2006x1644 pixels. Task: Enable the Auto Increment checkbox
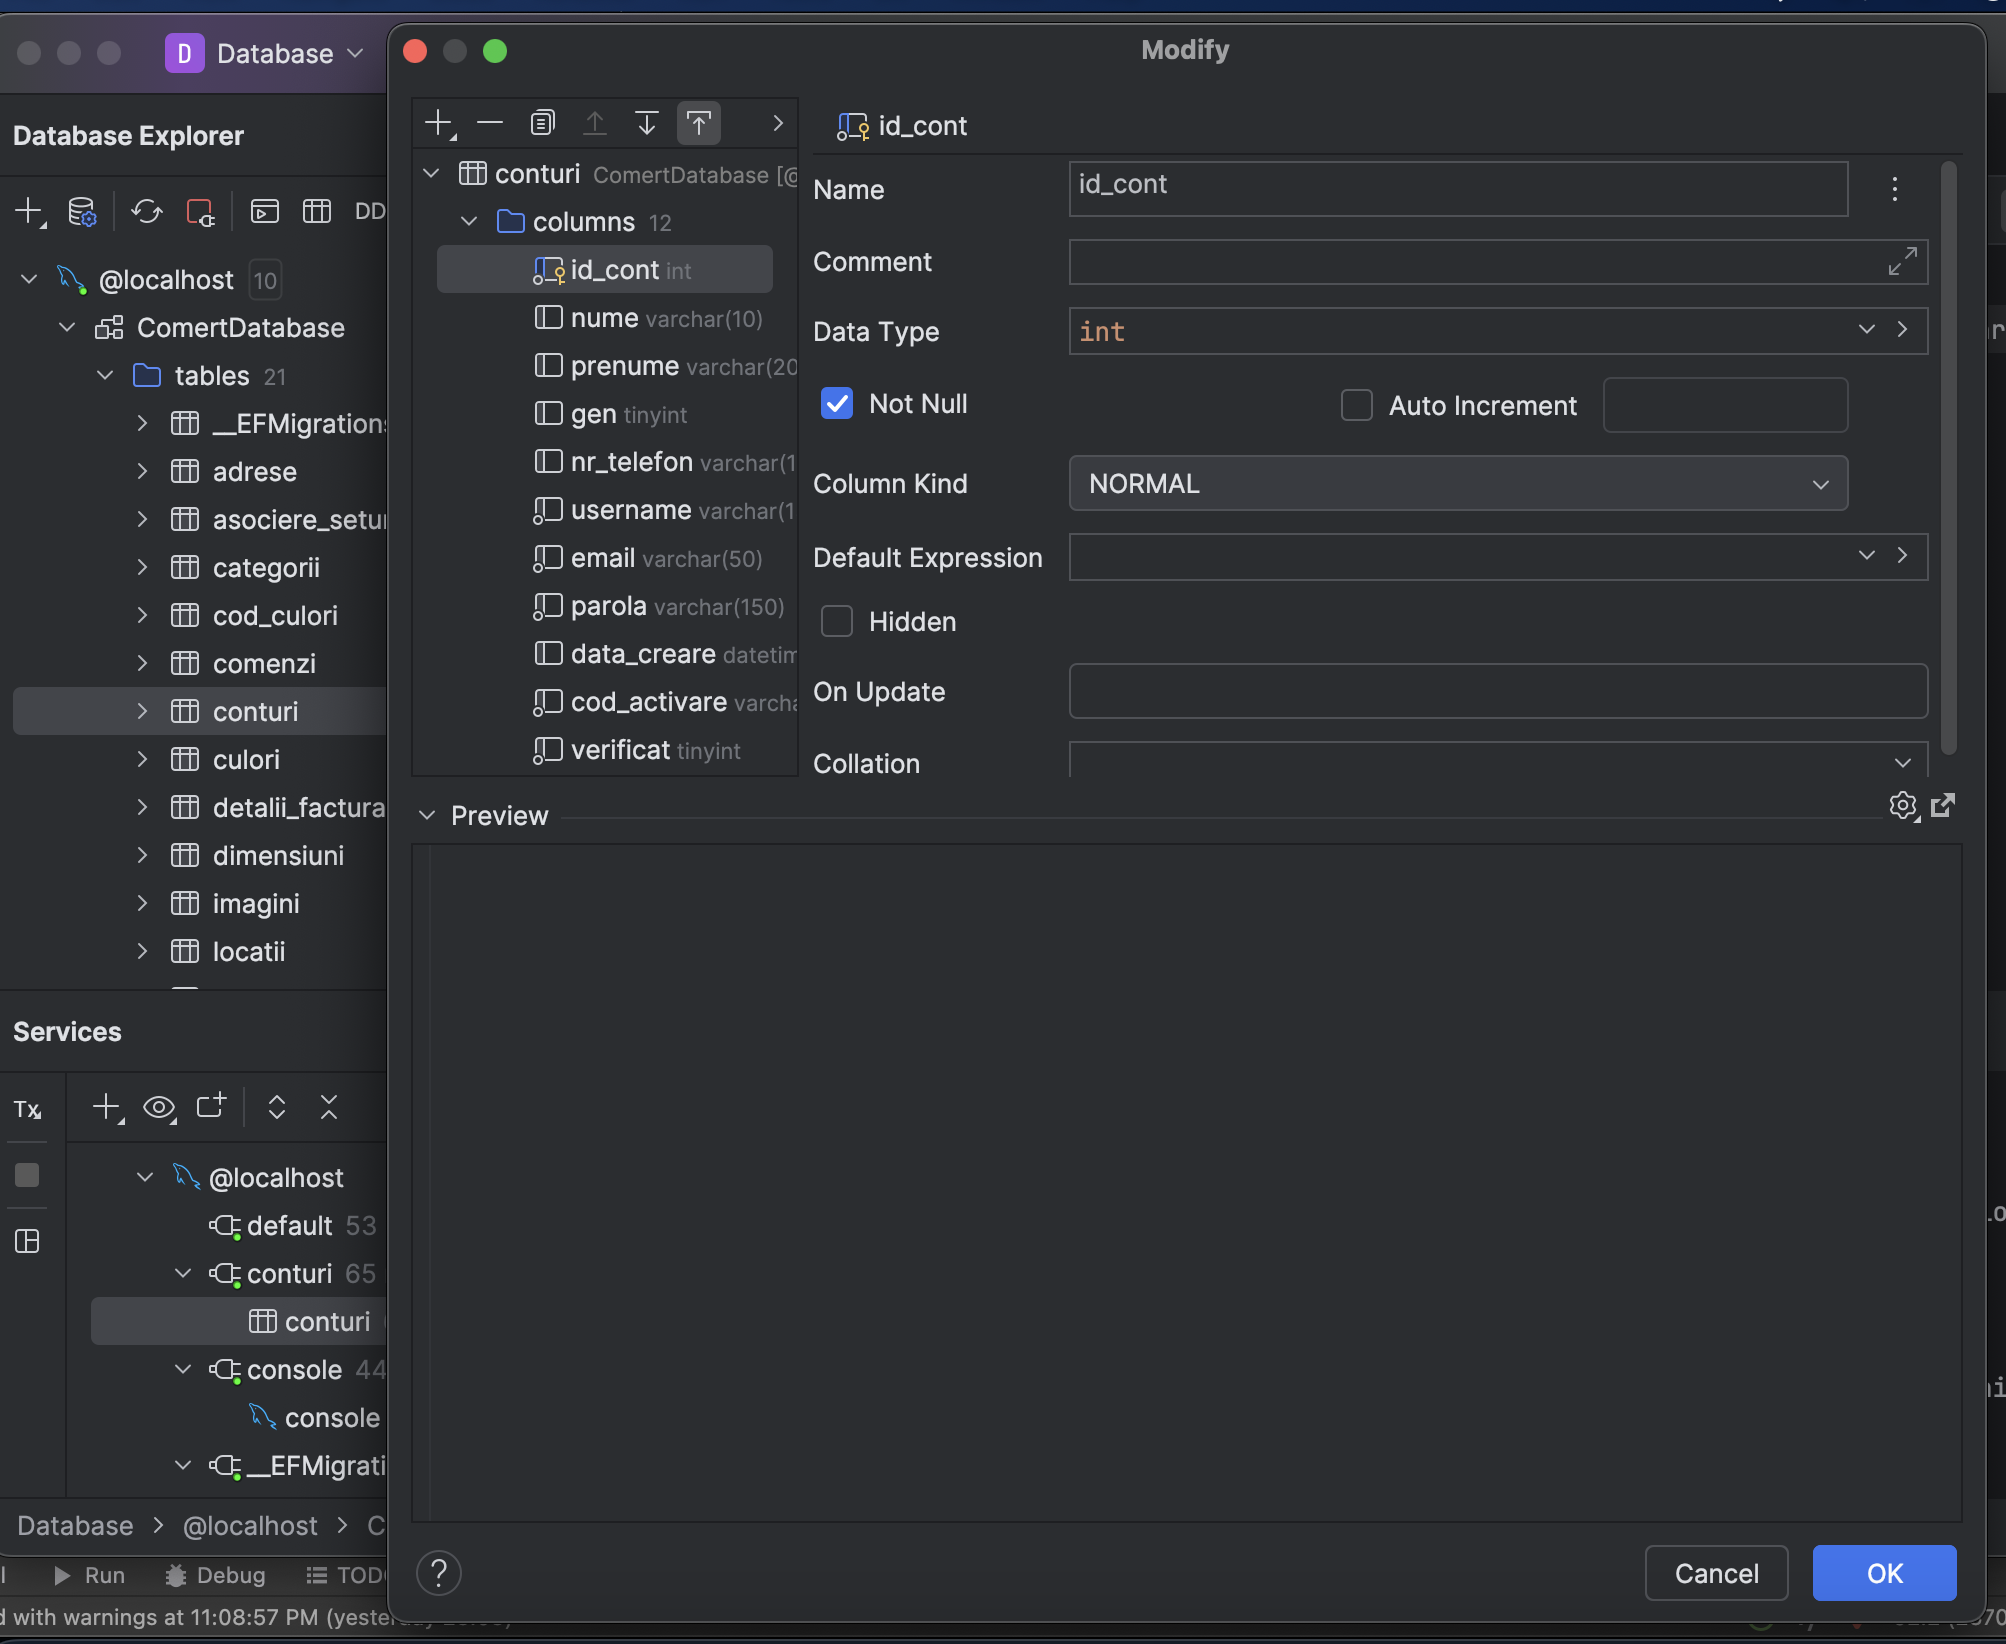click(1357, 406)
